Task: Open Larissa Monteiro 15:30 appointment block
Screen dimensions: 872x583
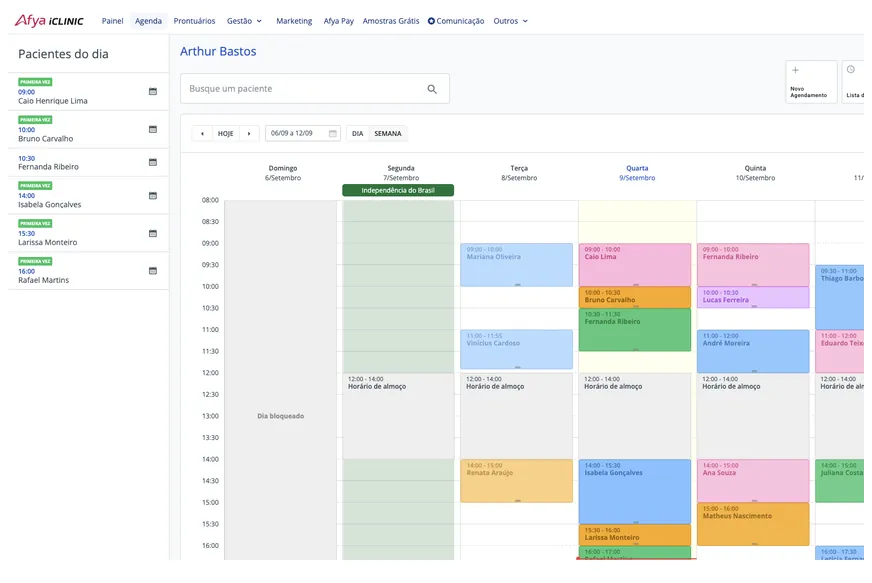Action: [x=635, y=535]
